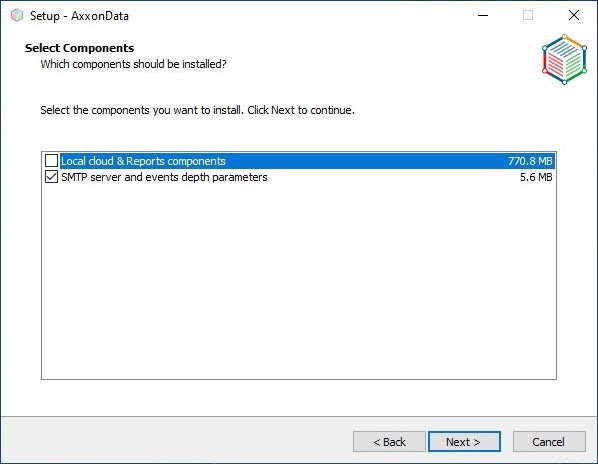Go back with the < Back button
598x464 pixels.
389,442
